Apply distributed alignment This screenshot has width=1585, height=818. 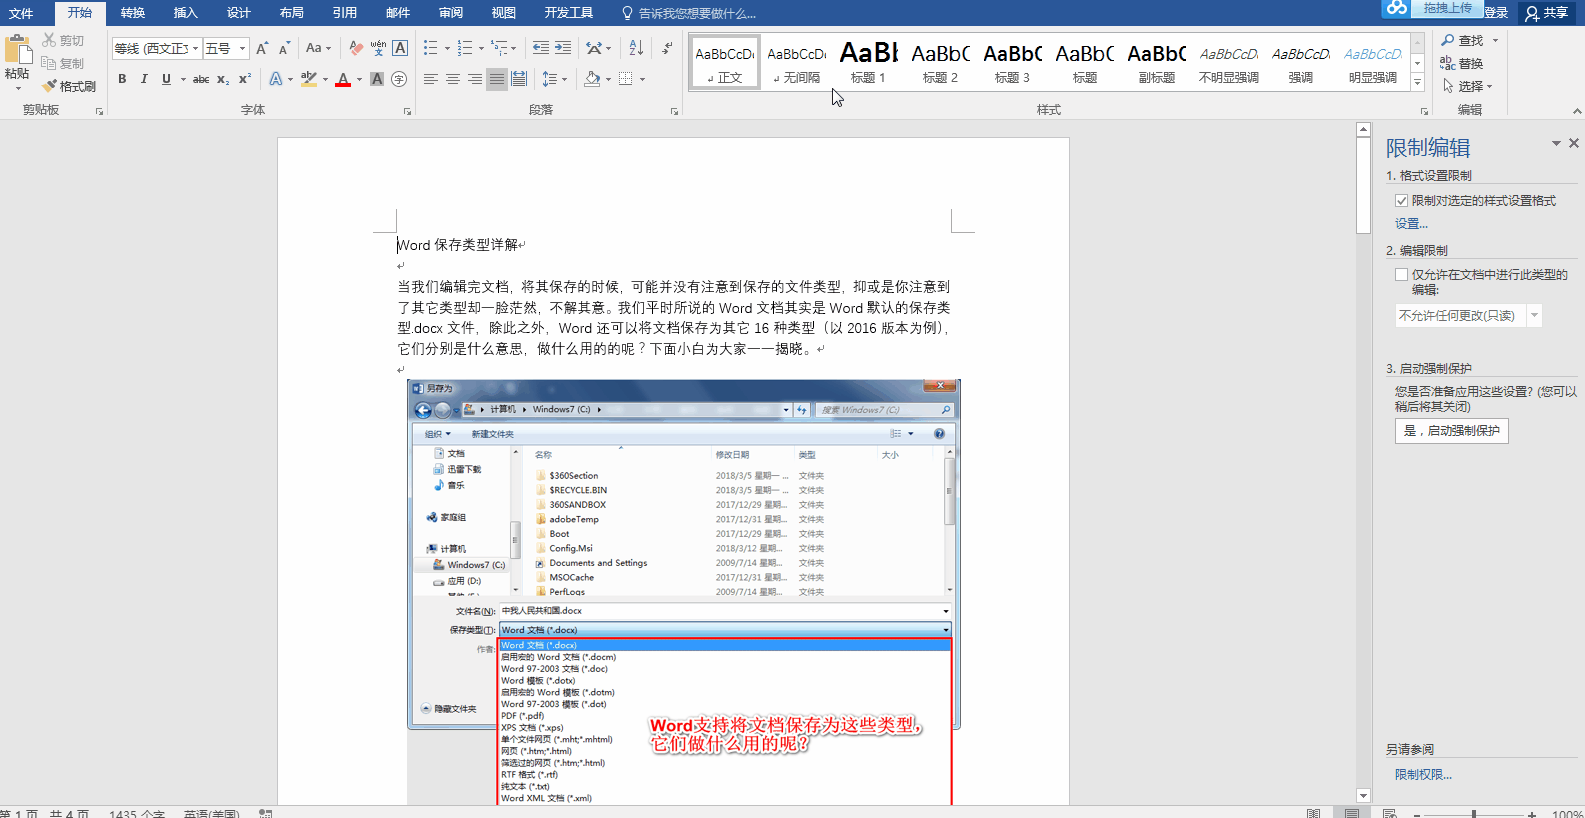[x=519, y=79]
